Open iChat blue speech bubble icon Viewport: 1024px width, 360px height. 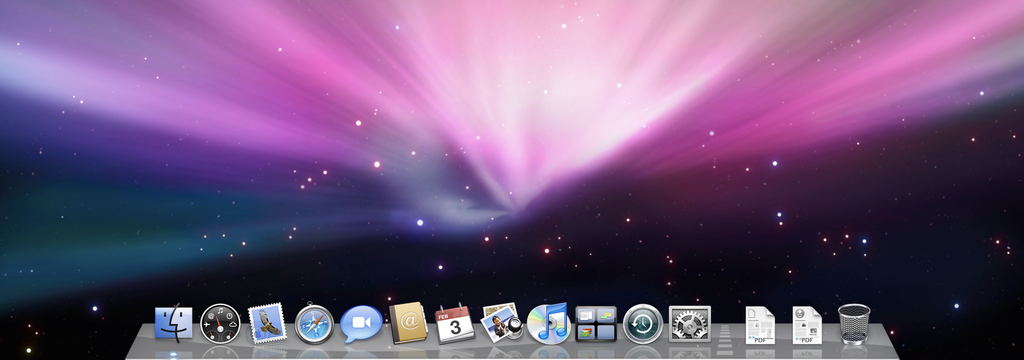361,324
